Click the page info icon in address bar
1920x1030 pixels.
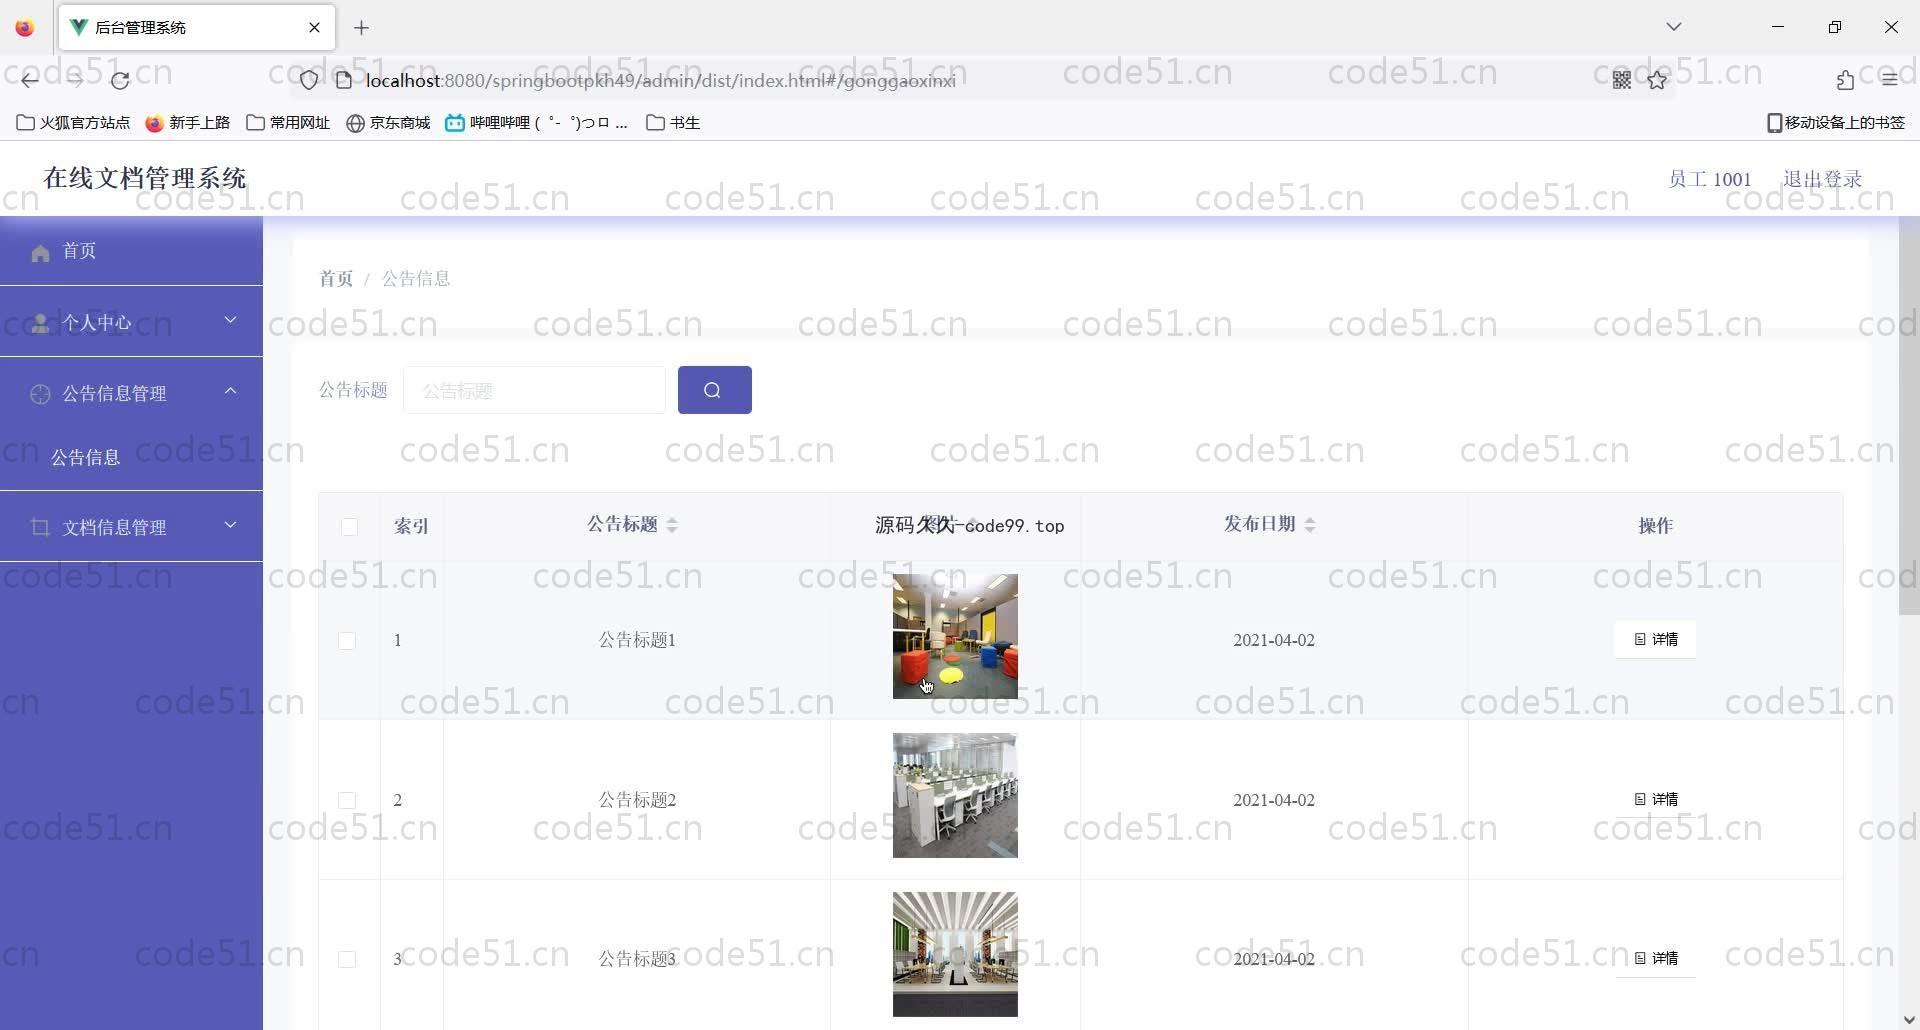point(343,80)
